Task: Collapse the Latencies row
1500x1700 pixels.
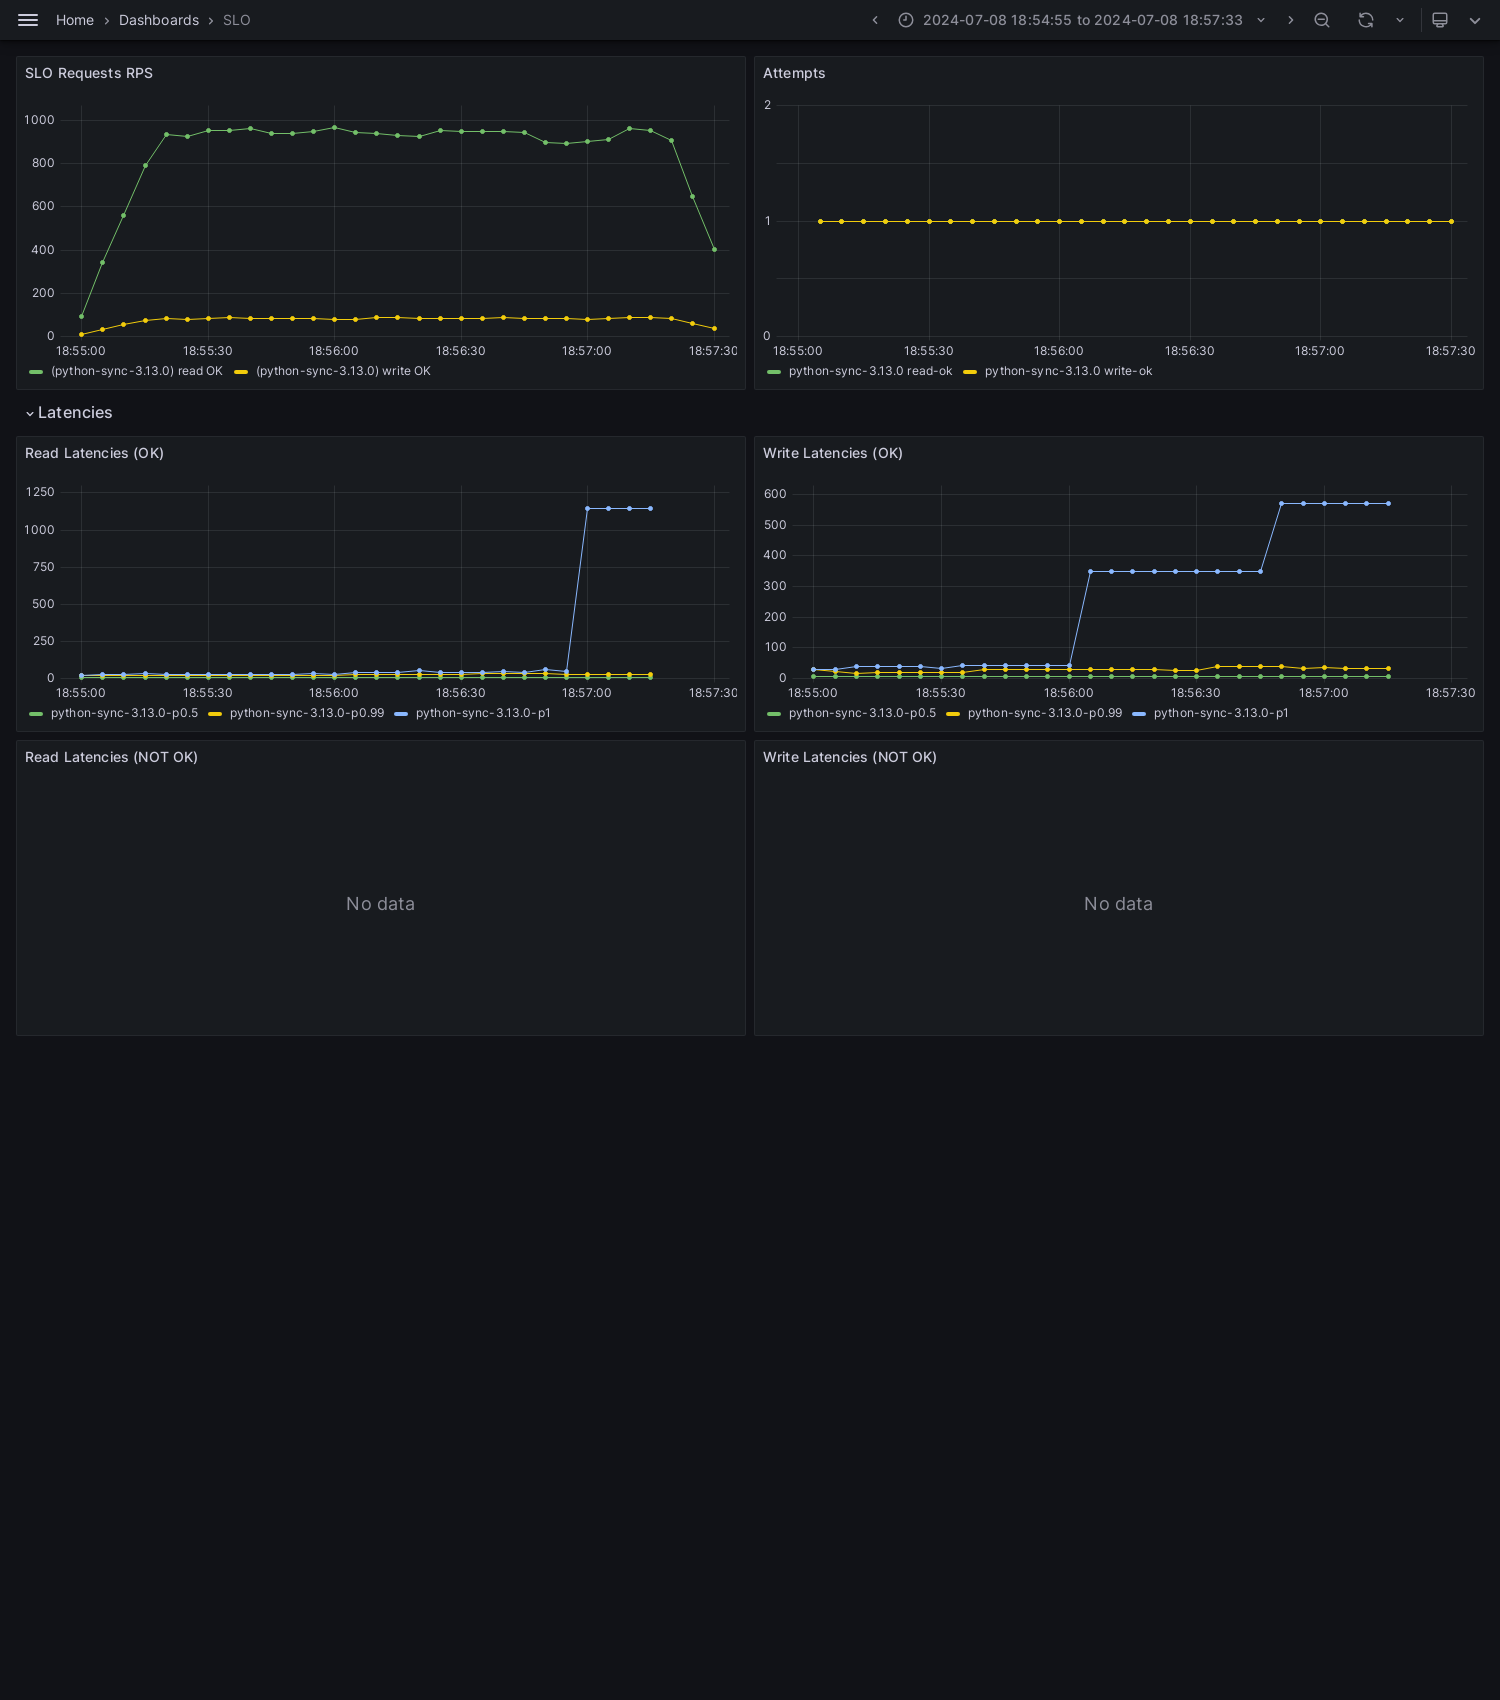Action: pyautogui.click(x=68, y=413)
